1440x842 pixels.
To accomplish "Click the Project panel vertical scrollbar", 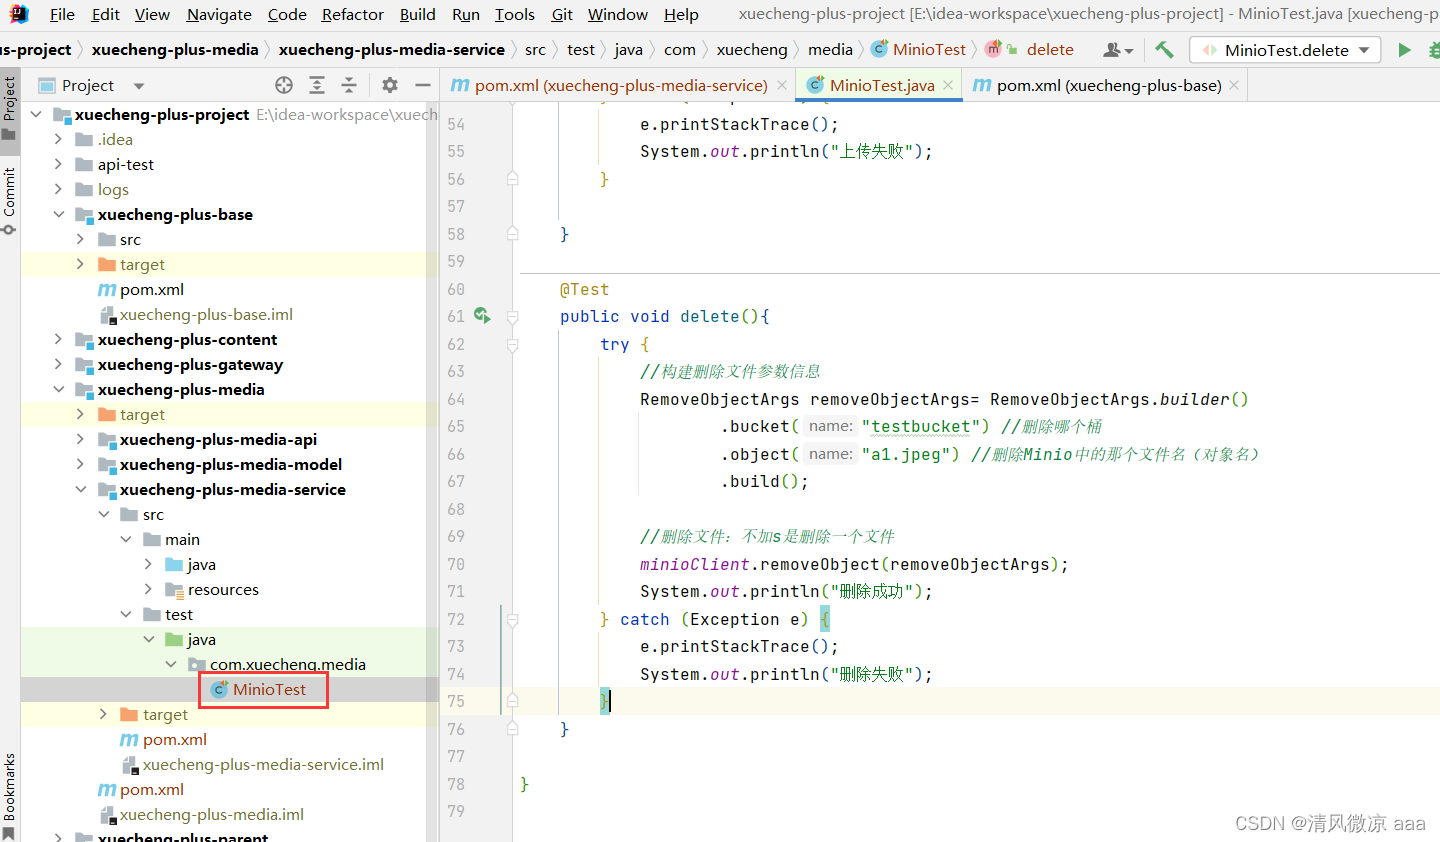I will point(432,470).
